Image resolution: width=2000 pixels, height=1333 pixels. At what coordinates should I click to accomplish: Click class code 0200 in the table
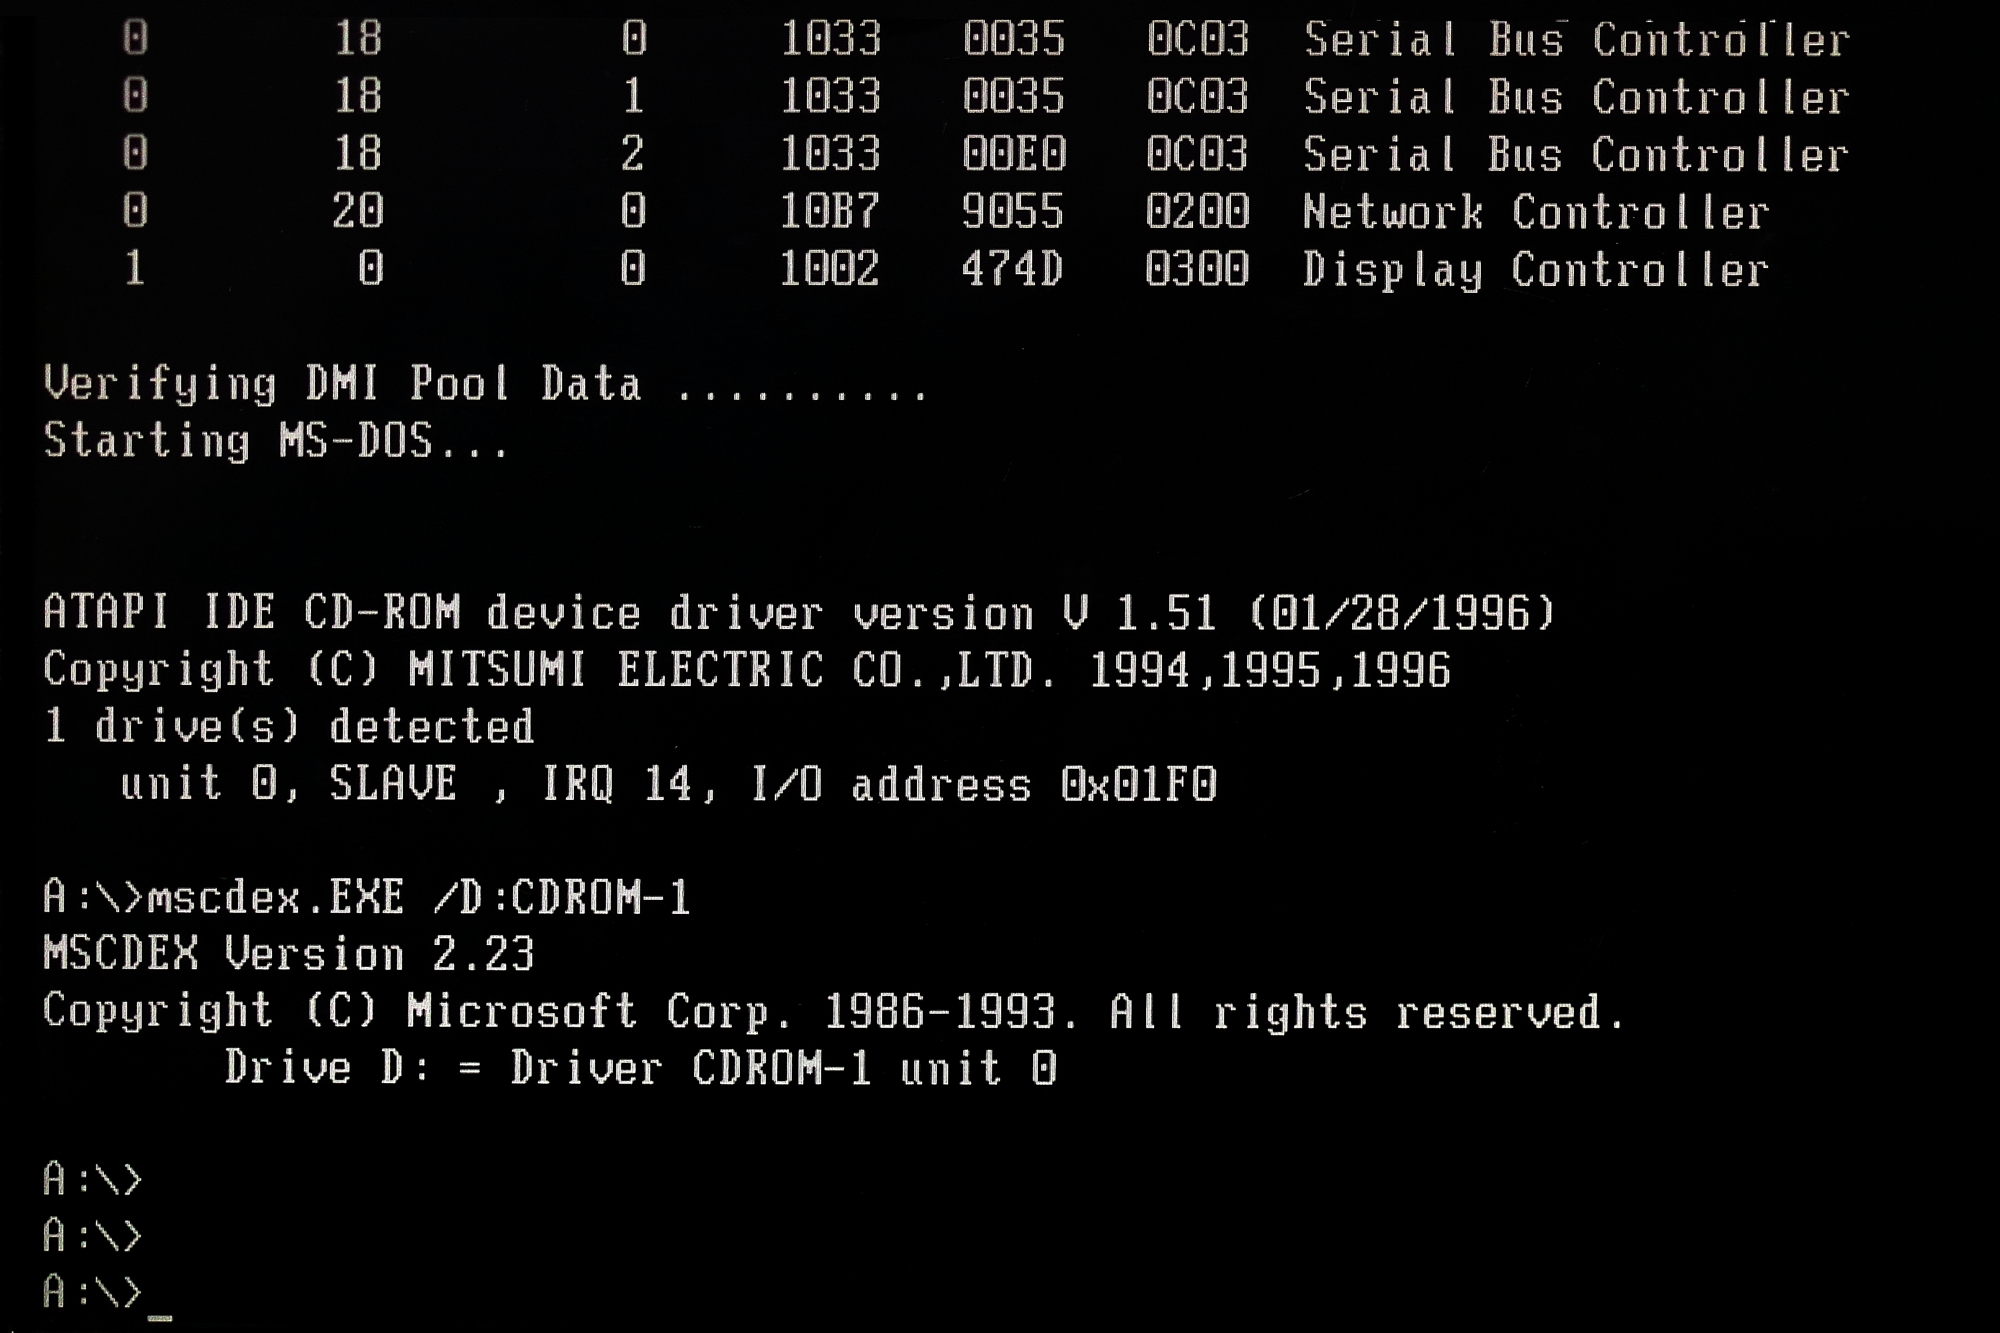coord(1197,212)
